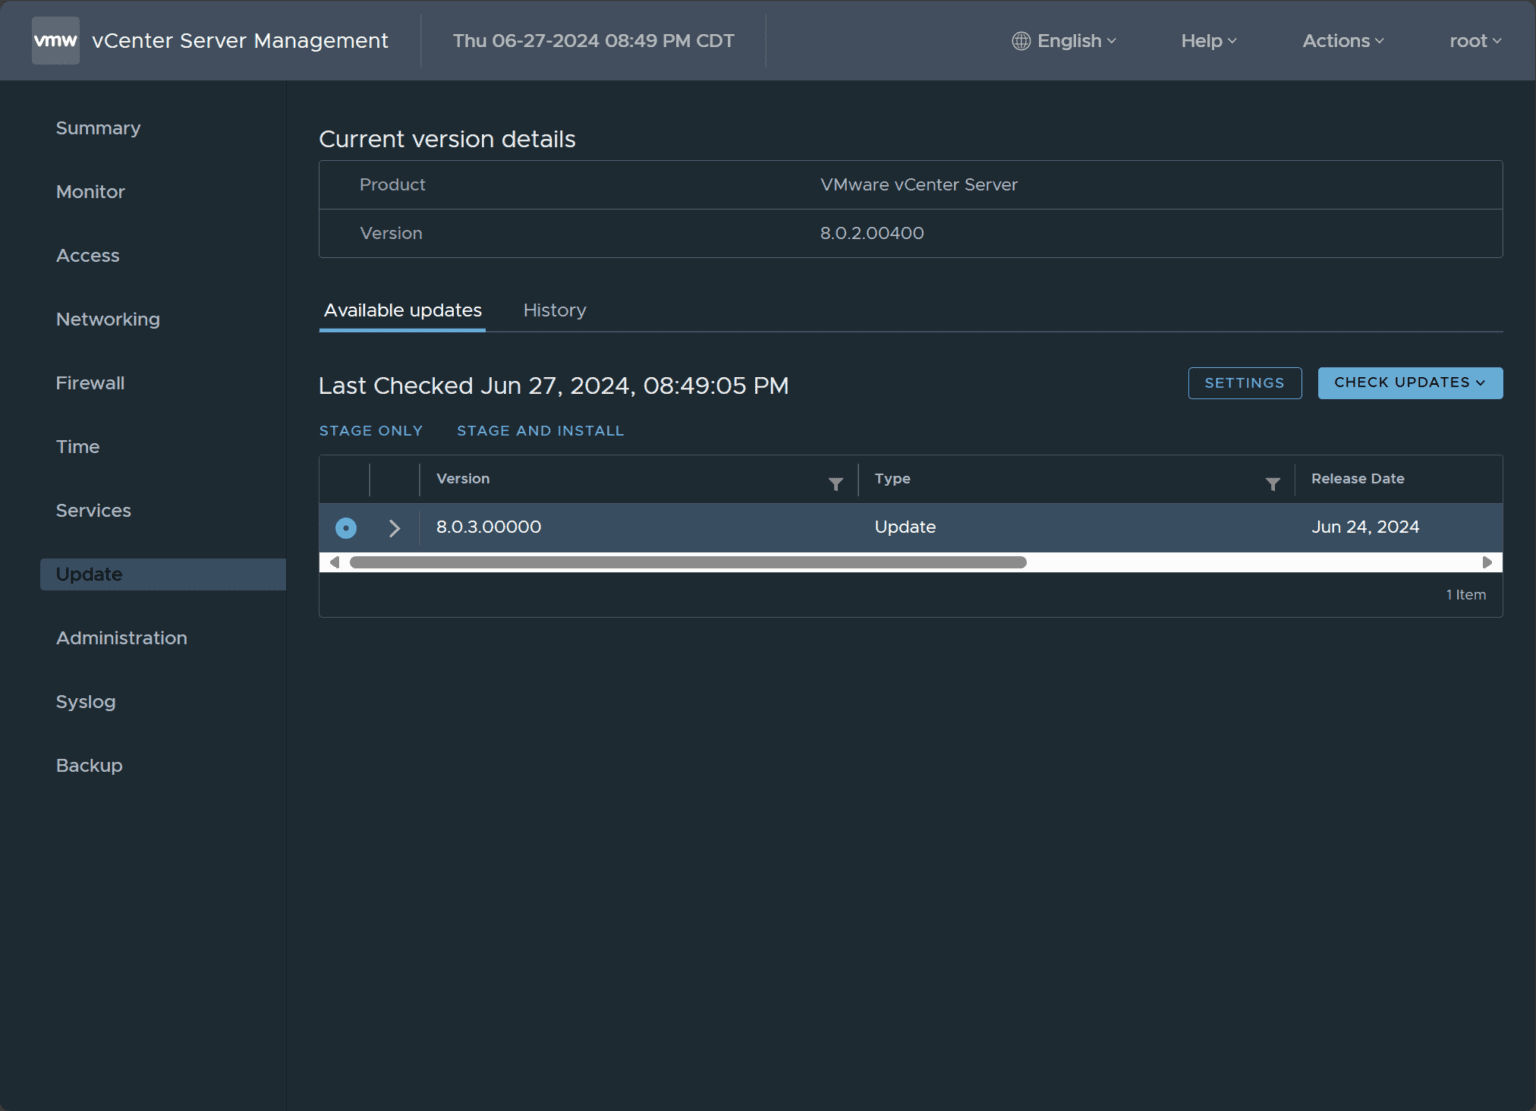Click STAGE AND INSTALL
Viewport: 1536px width, 1111px height.
click(x=540, y=430)
